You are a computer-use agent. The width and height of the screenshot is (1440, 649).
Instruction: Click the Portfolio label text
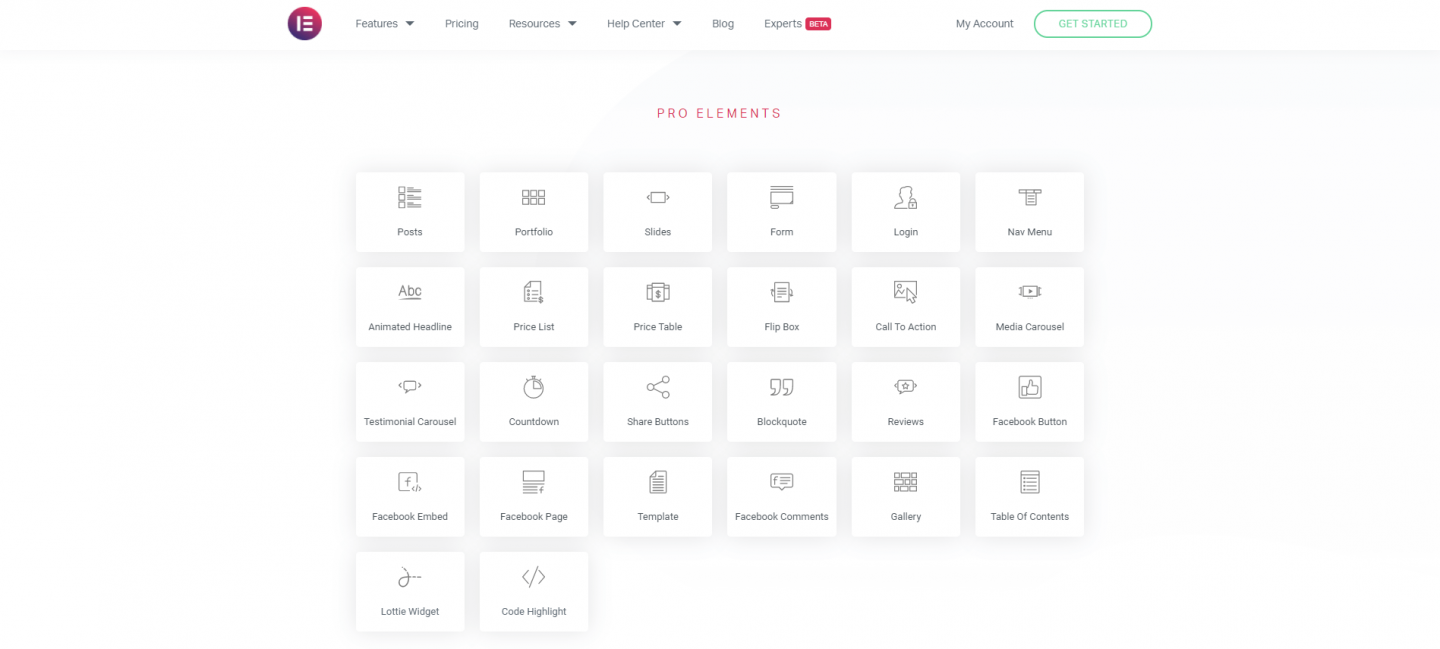pyautogui.click(x=534, y=232)
